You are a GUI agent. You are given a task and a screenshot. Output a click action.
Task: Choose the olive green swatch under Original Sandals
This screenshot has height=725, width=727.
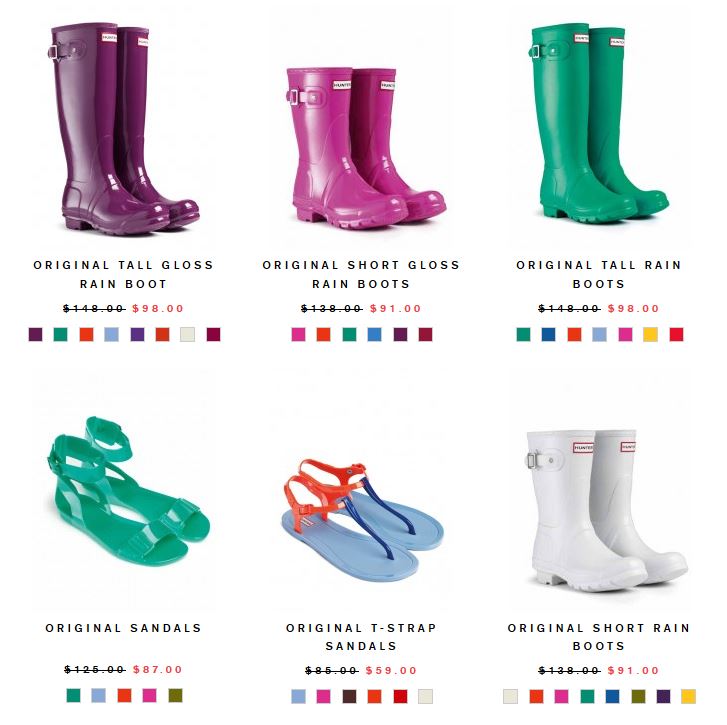tap(175, 695)
